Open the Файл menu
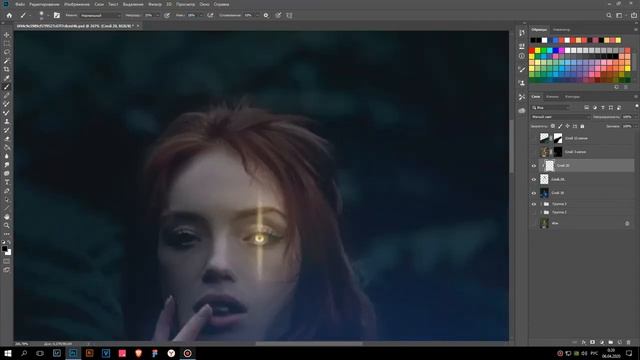 tap(20, 4)
